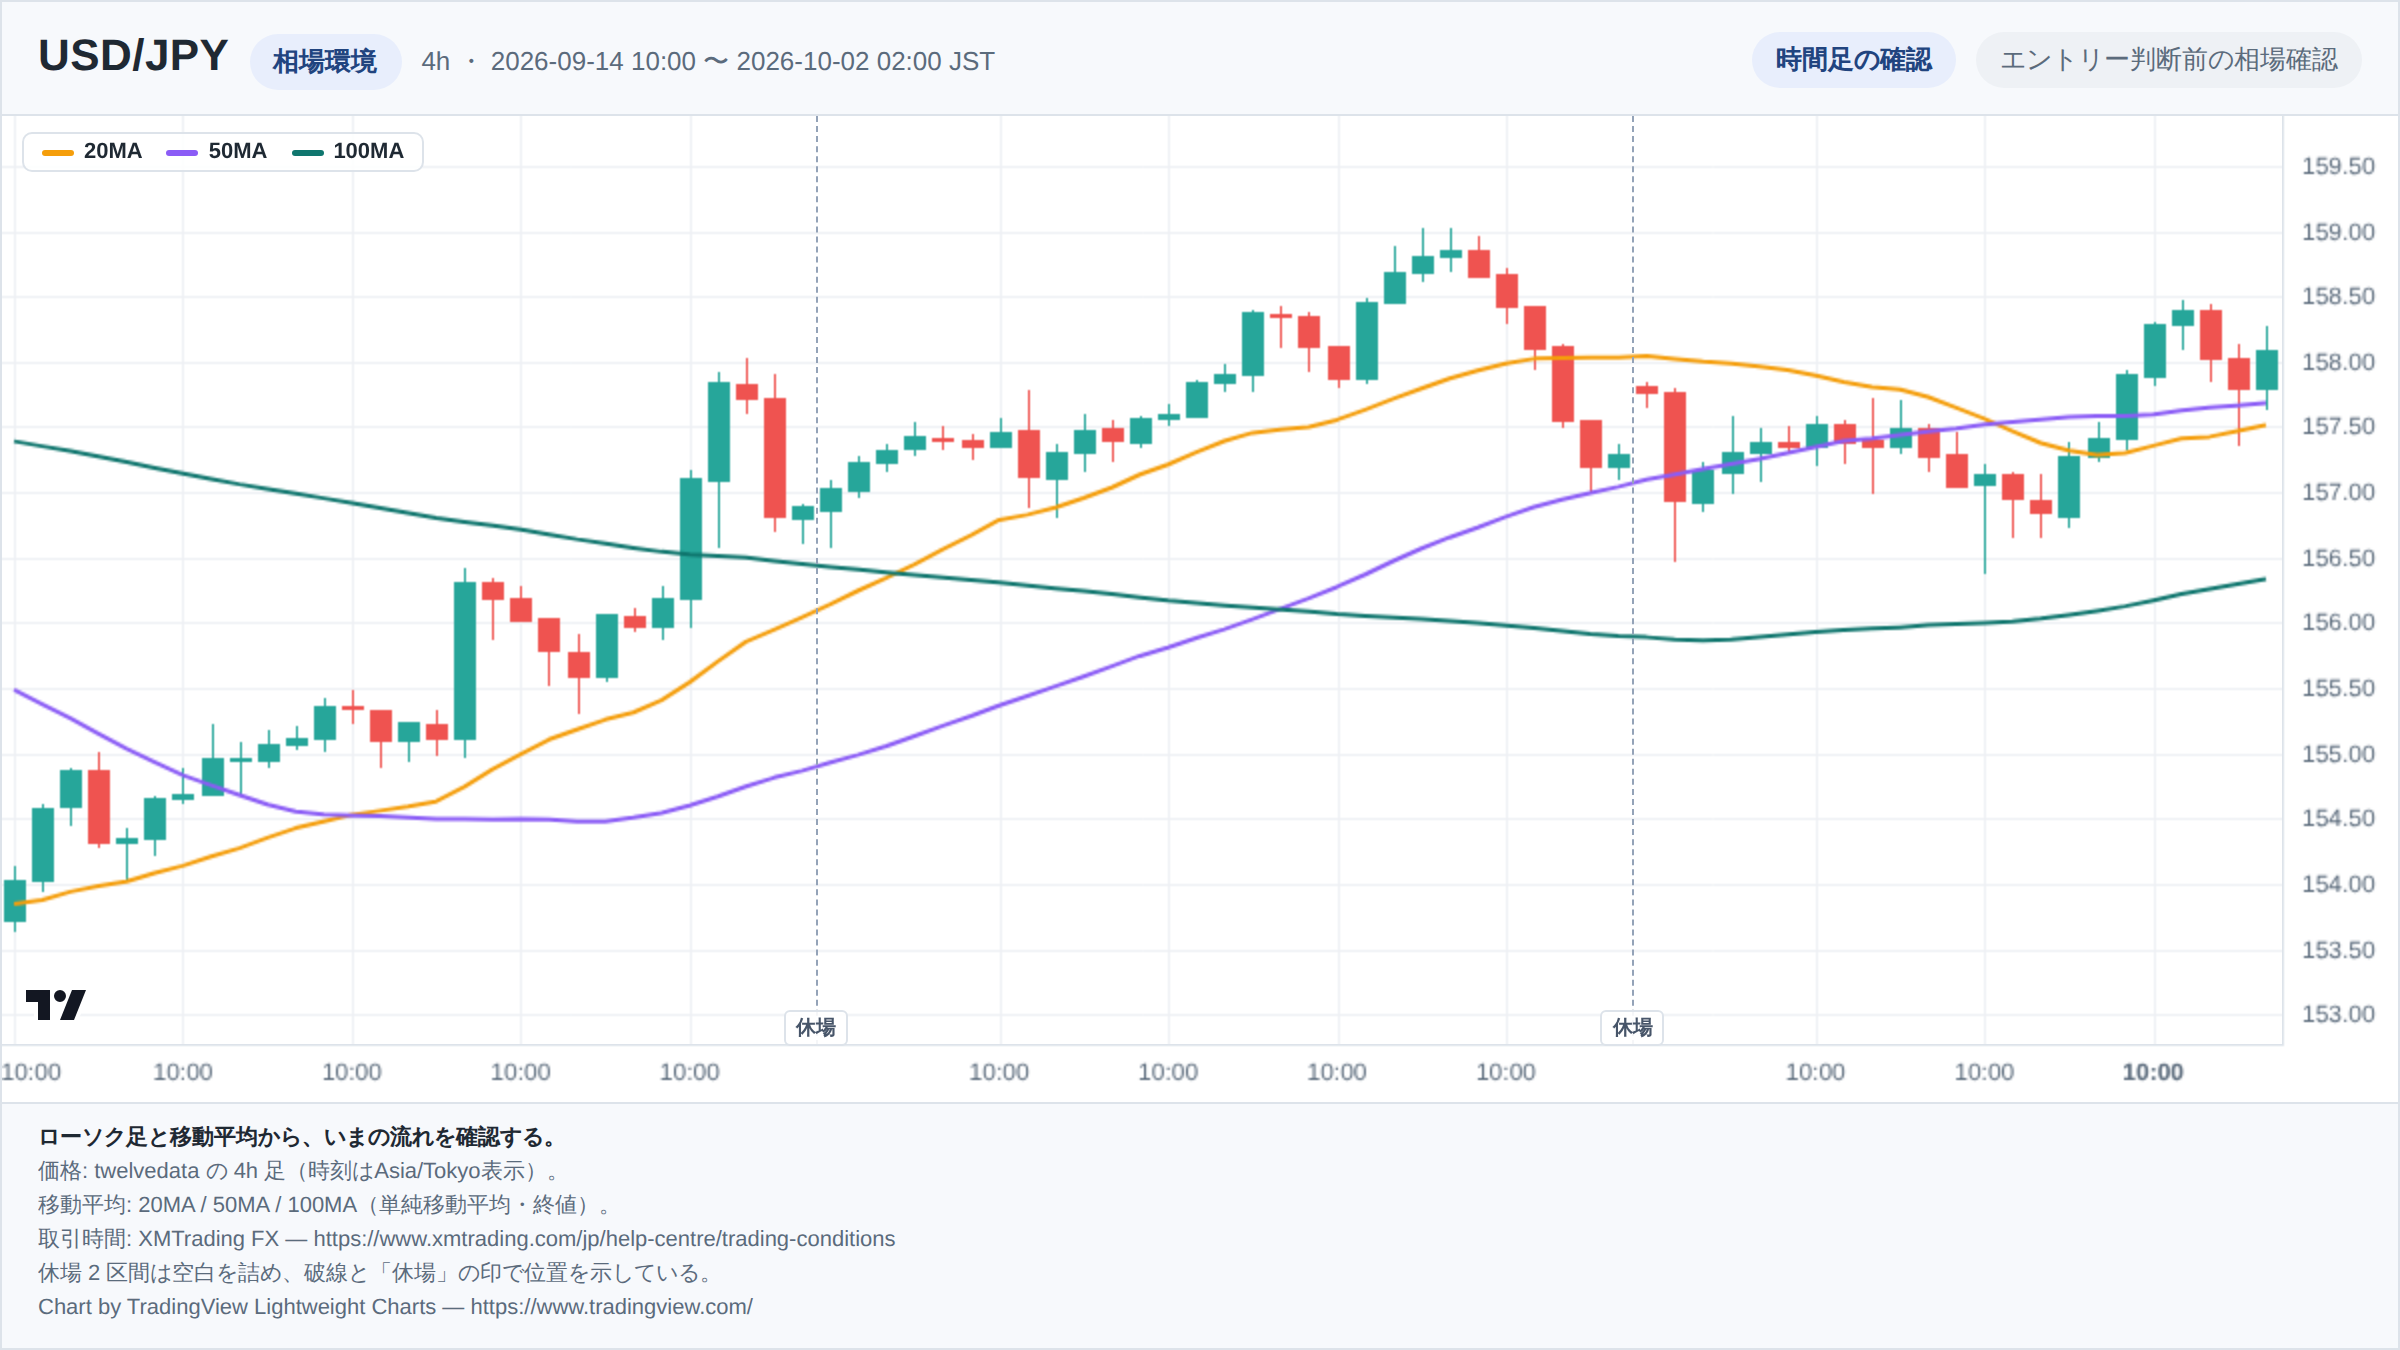Click the date range text in header

(742, 61)
